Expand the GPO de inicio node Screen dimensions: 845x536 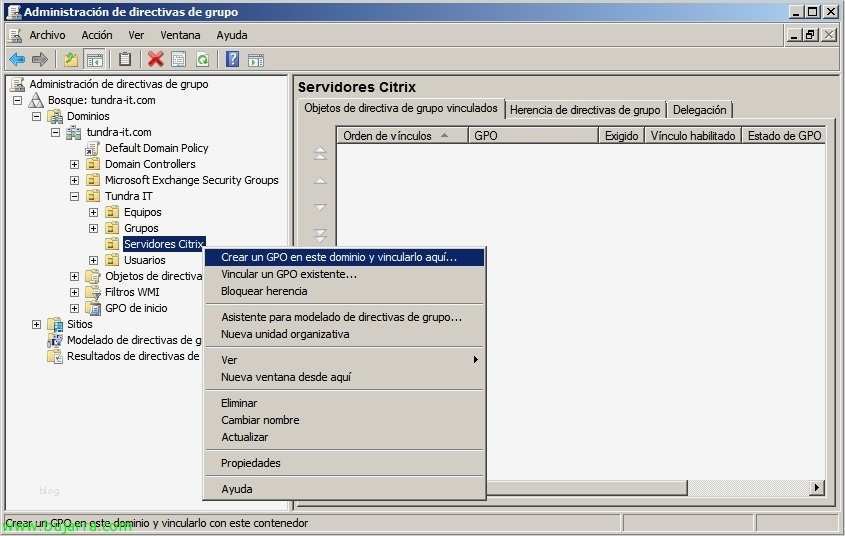click(74, 308)
